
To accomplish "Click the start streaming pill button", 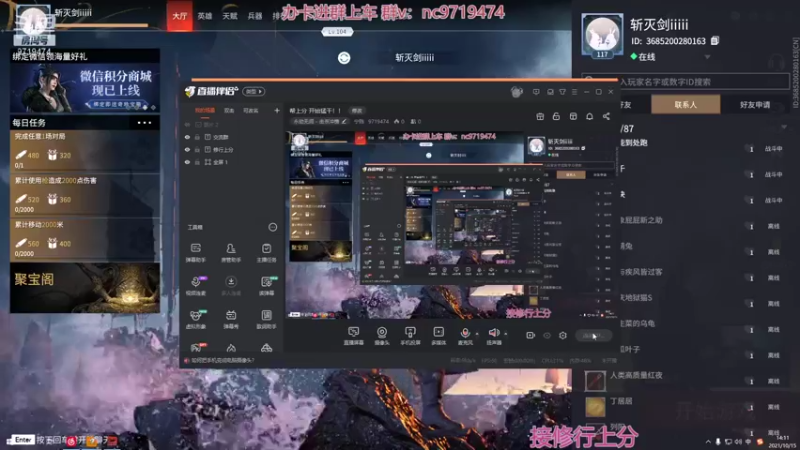I will point(593,335).
